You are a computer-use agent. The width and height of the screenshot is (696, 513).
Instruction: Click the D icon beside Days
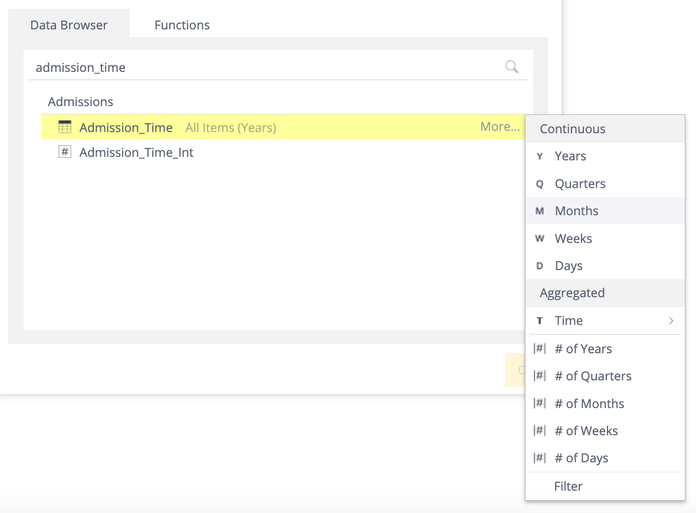coord(540,266)
